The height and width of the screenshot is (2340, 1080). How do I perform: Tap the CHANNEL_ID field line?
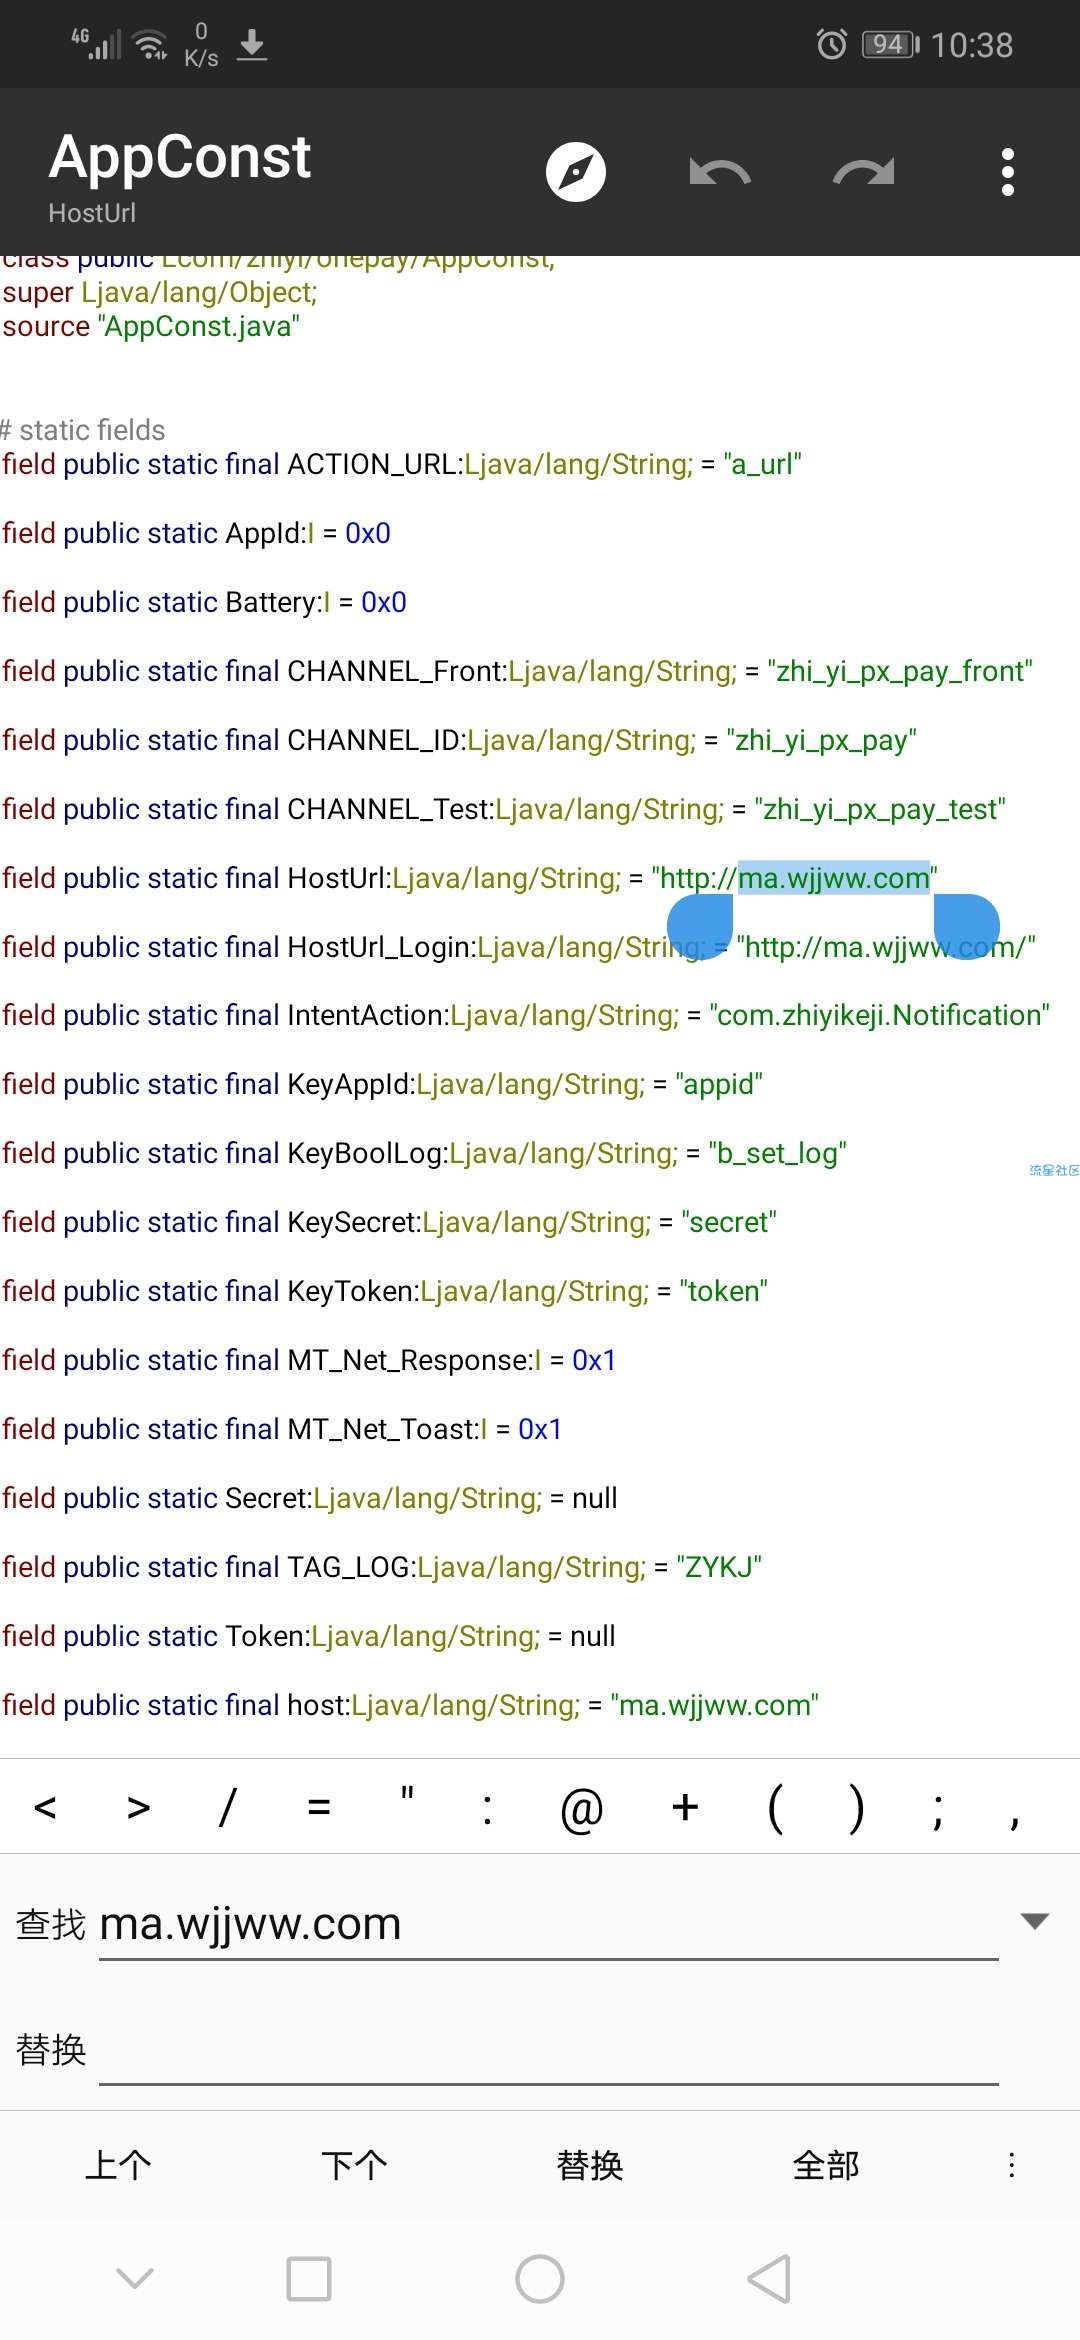coord(459,740)
